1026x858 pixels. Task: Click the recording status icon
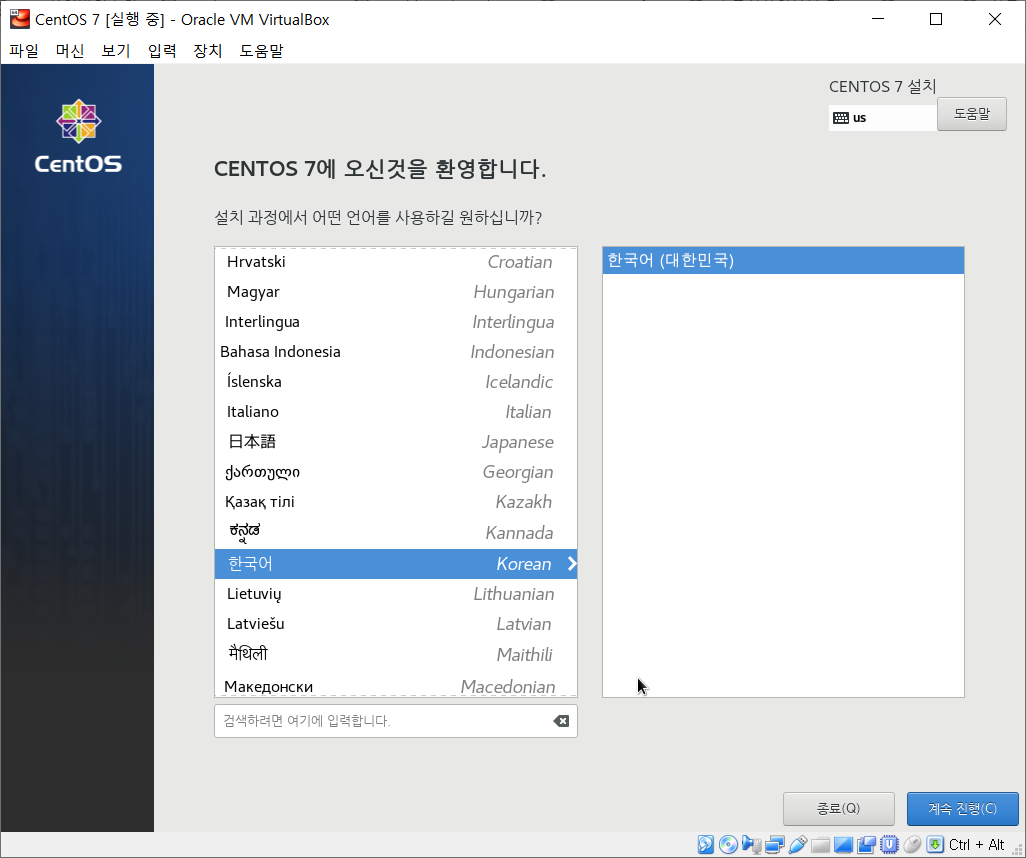[x=866, y=844]
